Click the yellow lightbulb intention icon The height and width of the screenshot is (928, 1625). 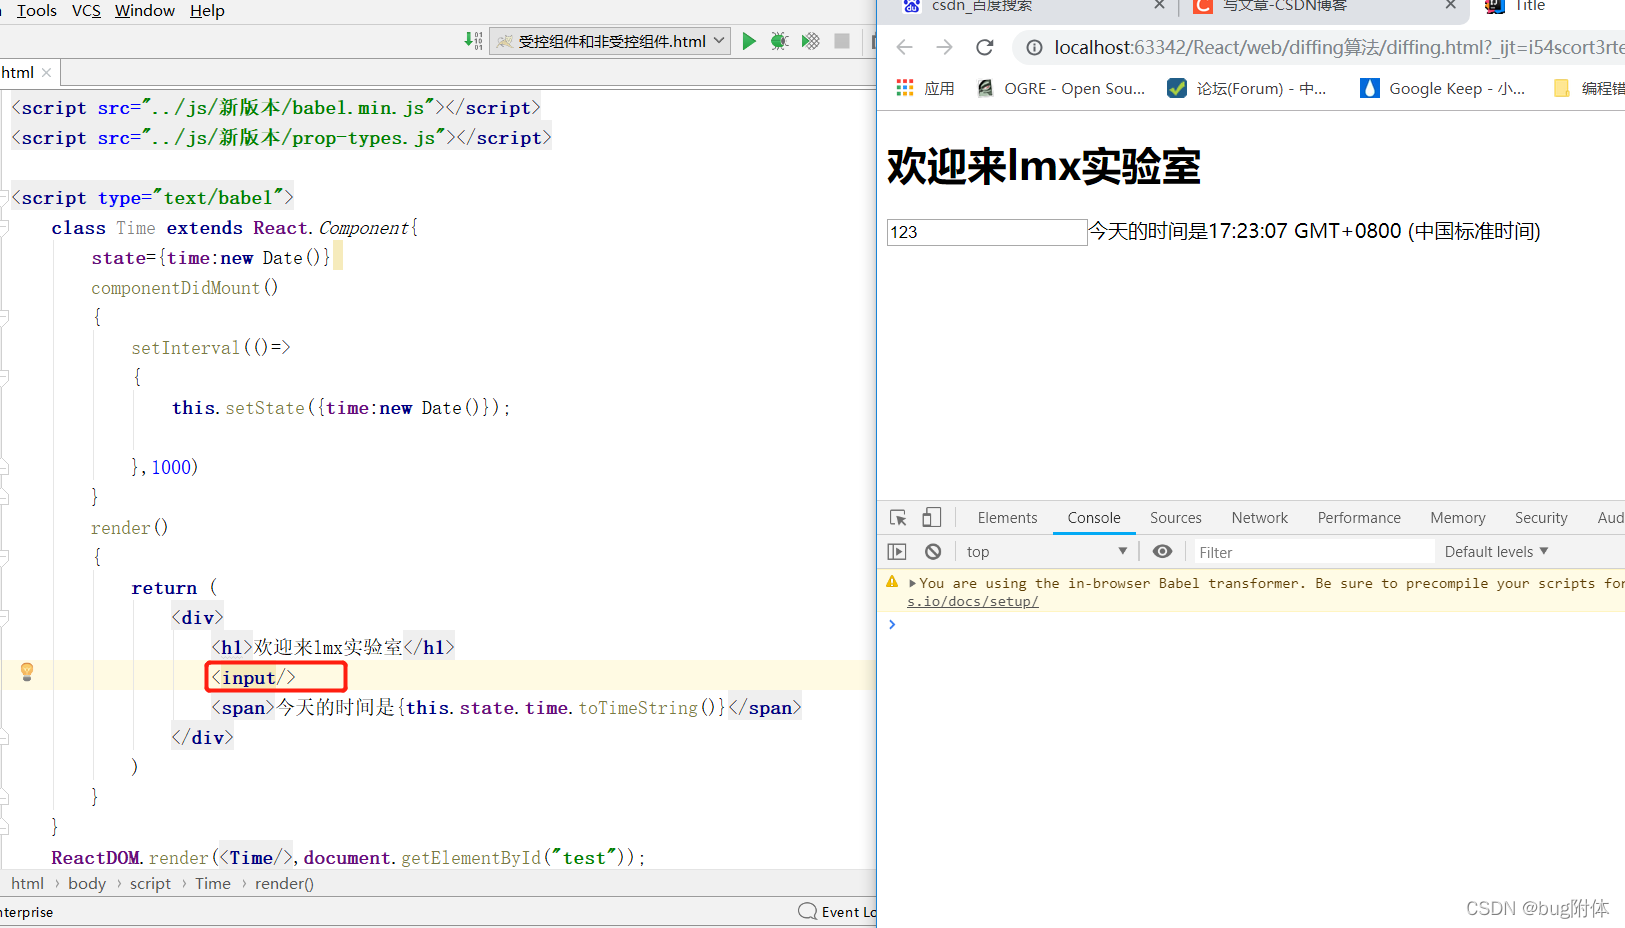[27, 672]
